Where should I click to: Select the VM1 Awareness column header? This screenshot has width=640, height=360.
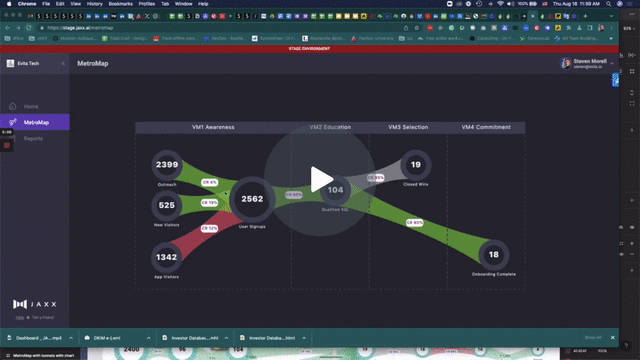[213, 127]
